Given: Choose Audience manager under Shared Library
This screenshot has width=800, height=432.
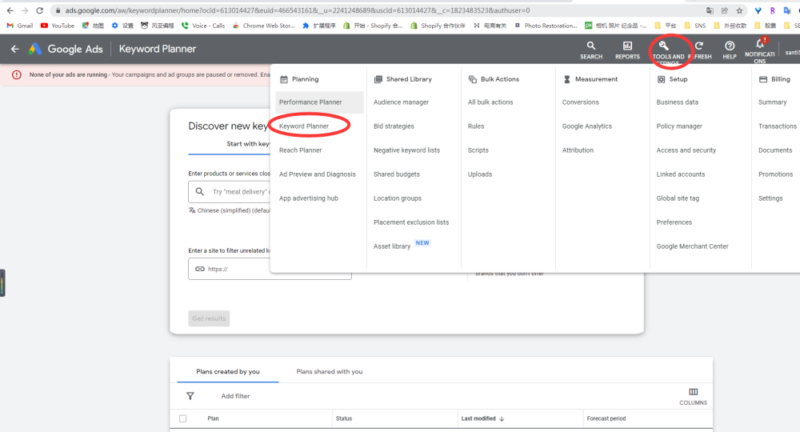Looking at the screenshot, I should (x=401, y=102).
